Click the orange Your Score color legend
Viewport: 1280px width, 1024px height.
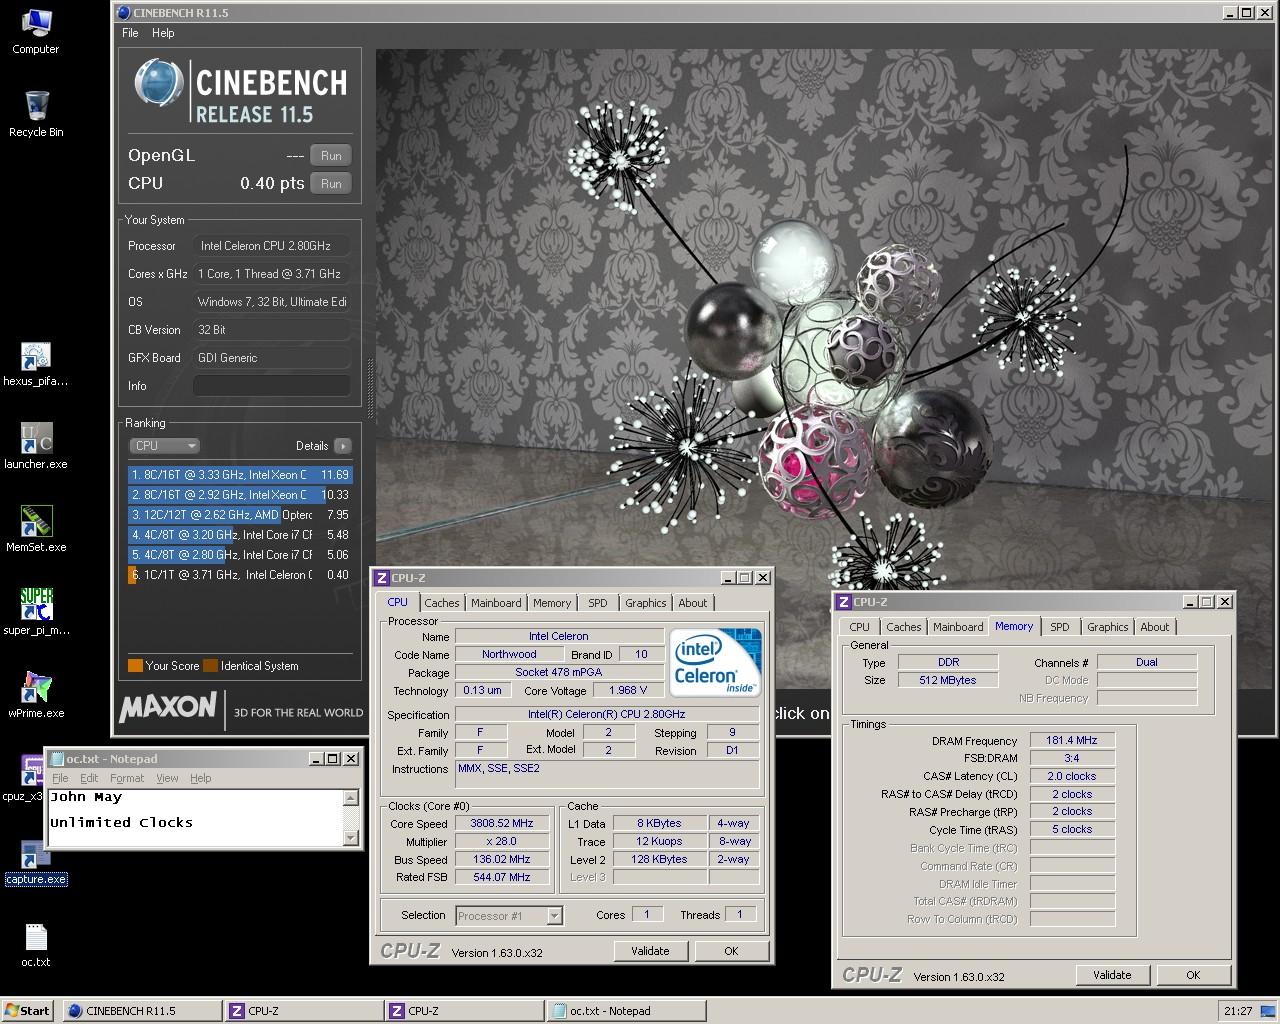[135, 666]
